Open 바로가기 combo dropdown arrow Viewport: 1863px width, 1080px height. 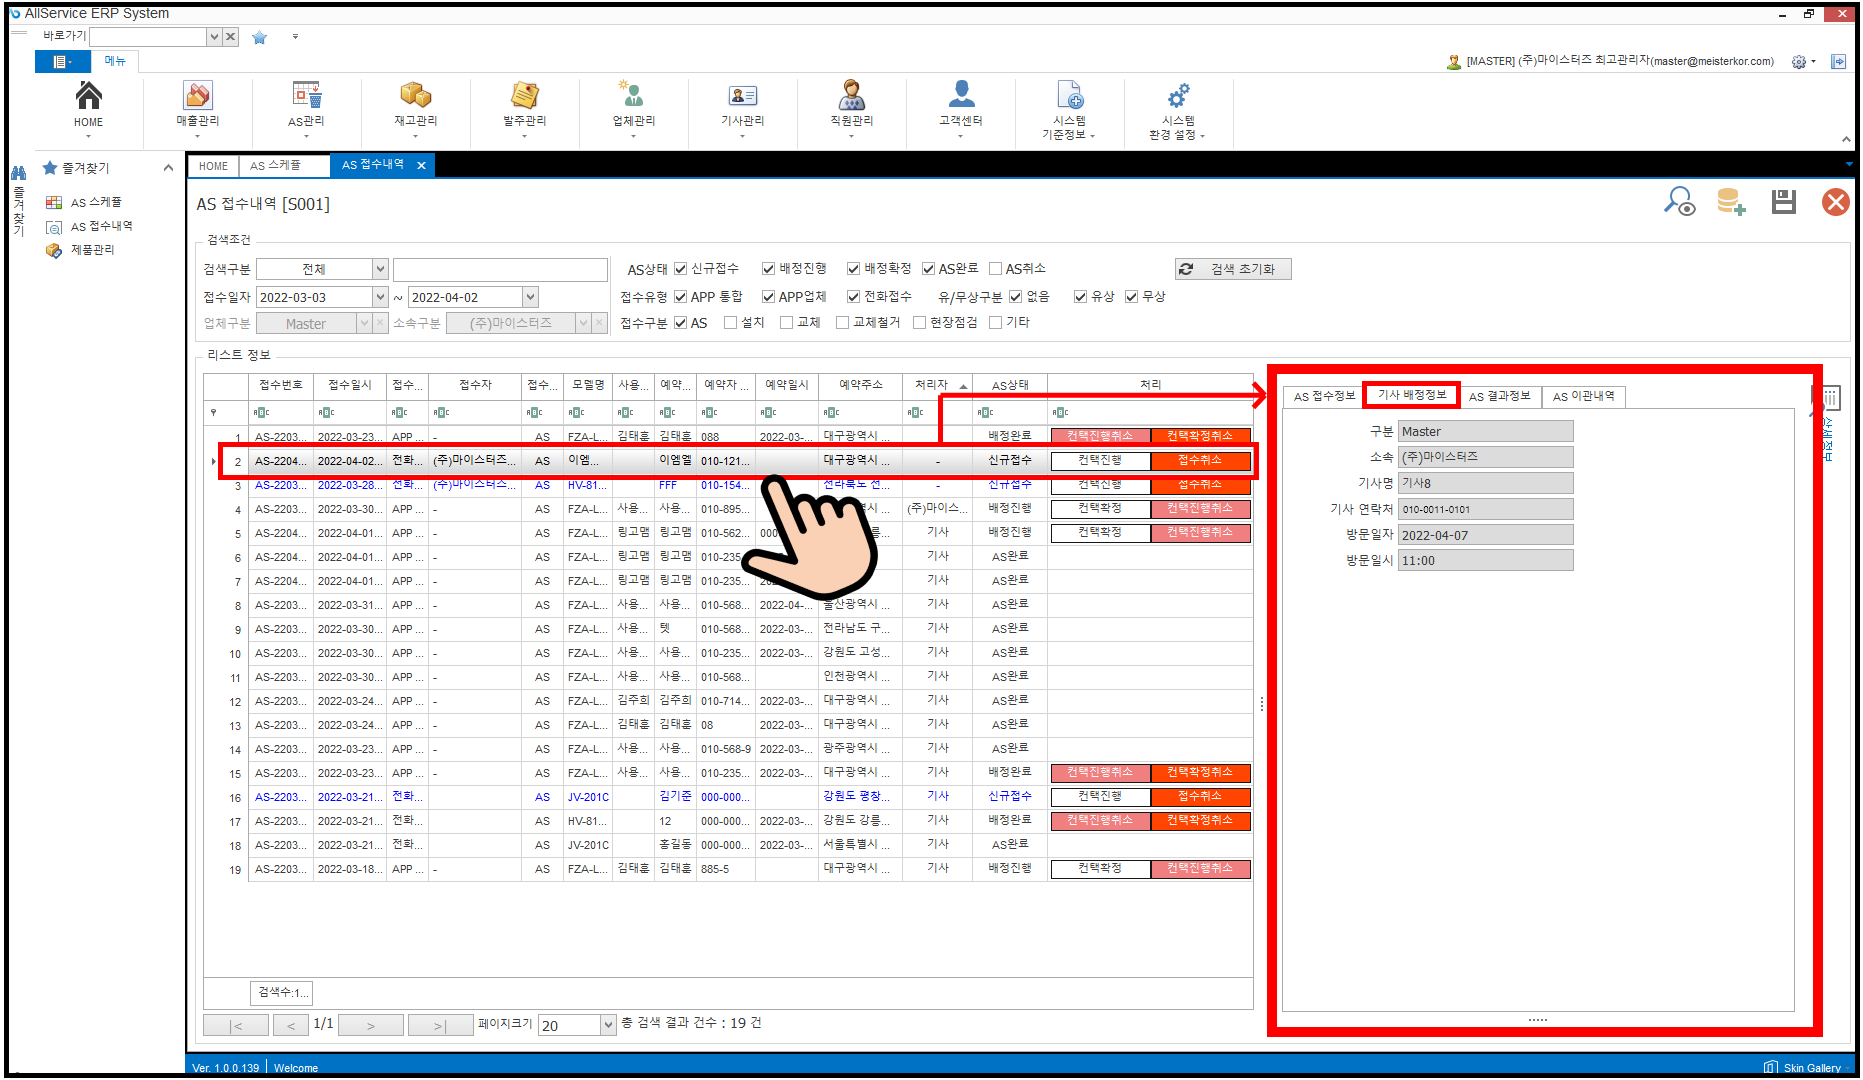tap(214, 37)
